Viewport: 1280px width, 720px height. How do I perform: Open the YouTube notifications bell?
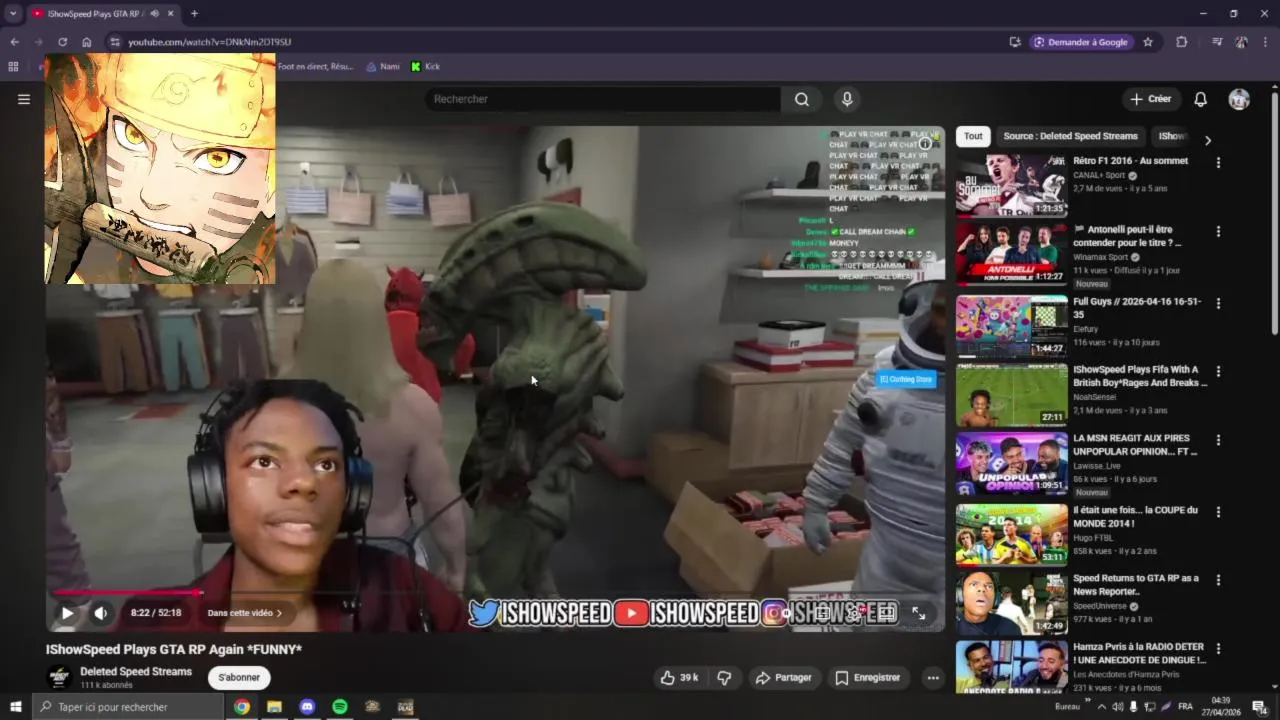(1200, 99)
